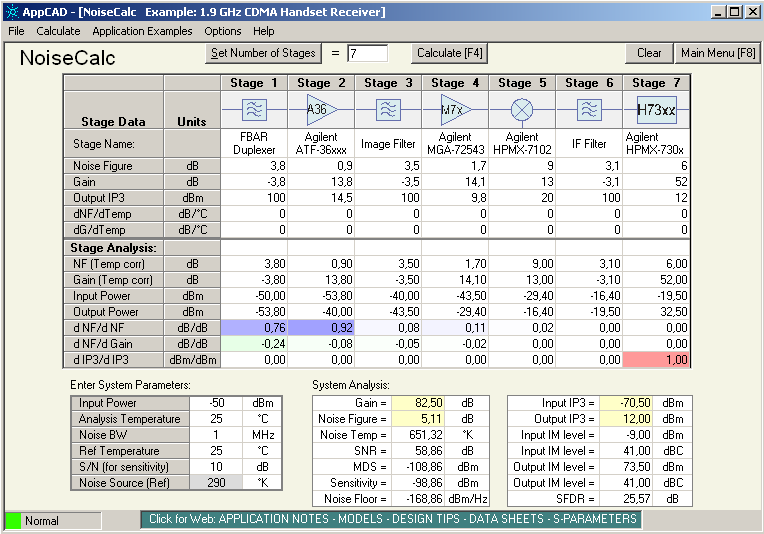Click the AppCAD title bar application icon
The width and height of the screenshot is (764, 534).
12,12
